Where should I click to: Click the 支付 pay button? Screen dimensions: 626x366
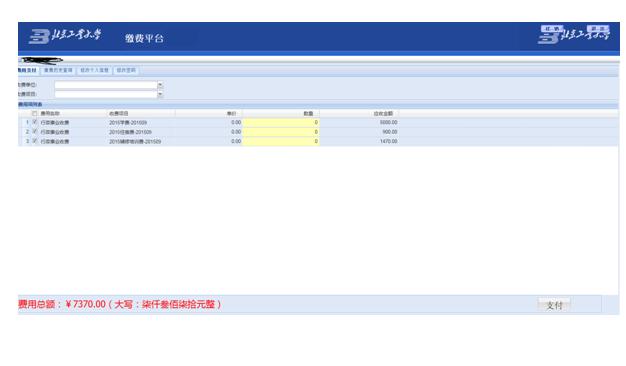click(554, 305)
